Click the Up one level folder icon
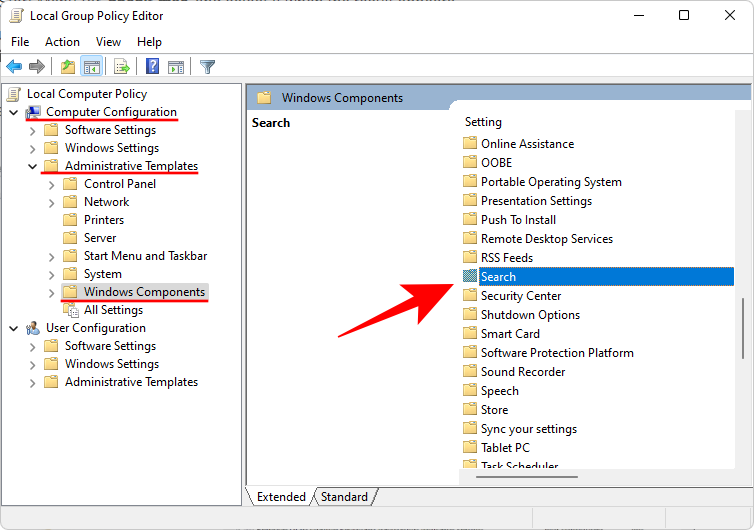 (x=67, y=67)
